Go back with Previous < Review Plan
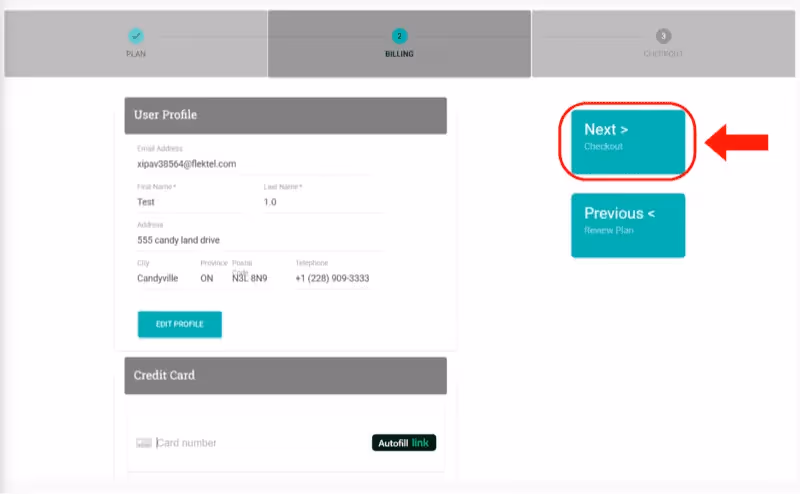 click(628, 224)
